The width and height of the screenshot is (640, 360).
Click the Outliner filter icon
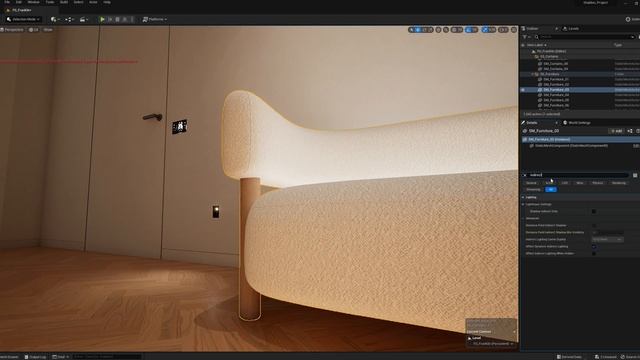click(526, 37)
